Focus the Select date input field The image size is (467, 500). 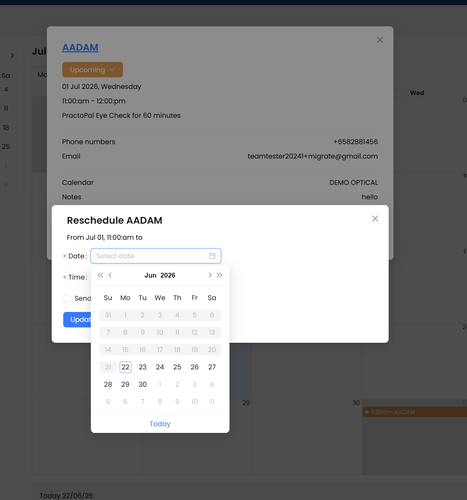156,256
